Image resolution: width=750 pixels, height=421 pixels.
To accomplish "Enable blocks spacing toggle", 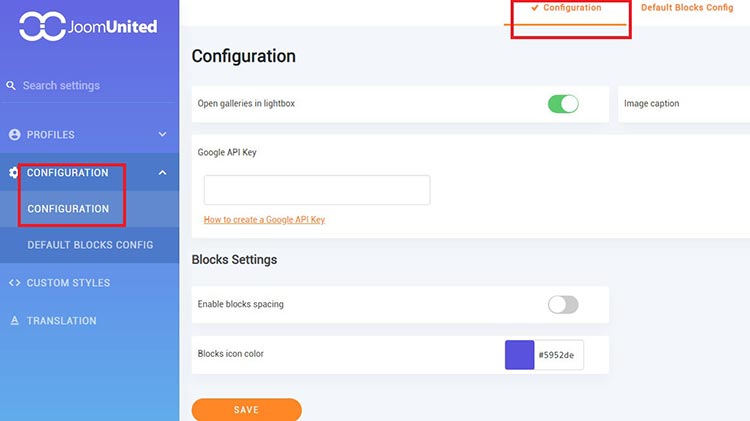I will pos(563,304).
